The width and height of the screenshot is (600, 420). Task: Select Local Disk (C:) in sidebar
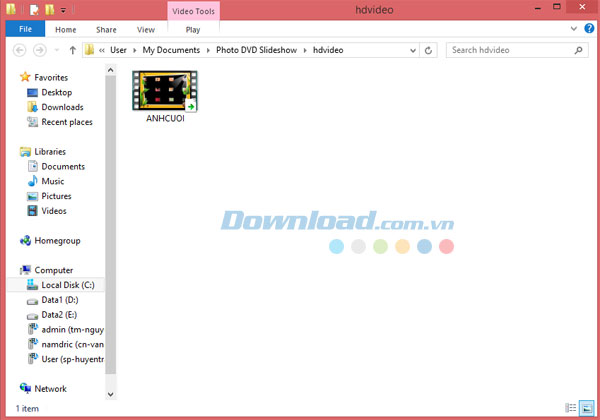pos(67,285)
